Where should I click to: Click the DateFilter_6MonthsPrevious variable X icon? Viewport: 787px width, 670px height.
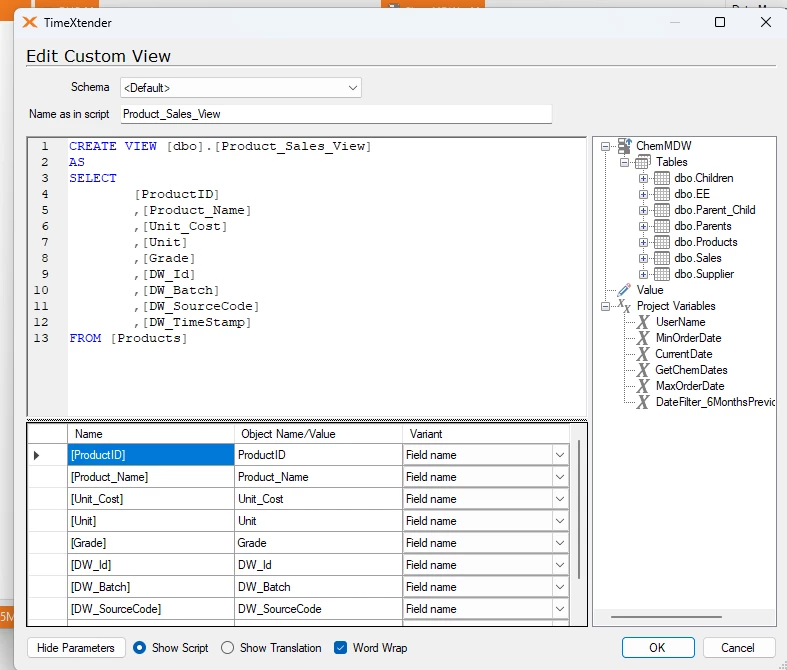click(x=643, y=402)
